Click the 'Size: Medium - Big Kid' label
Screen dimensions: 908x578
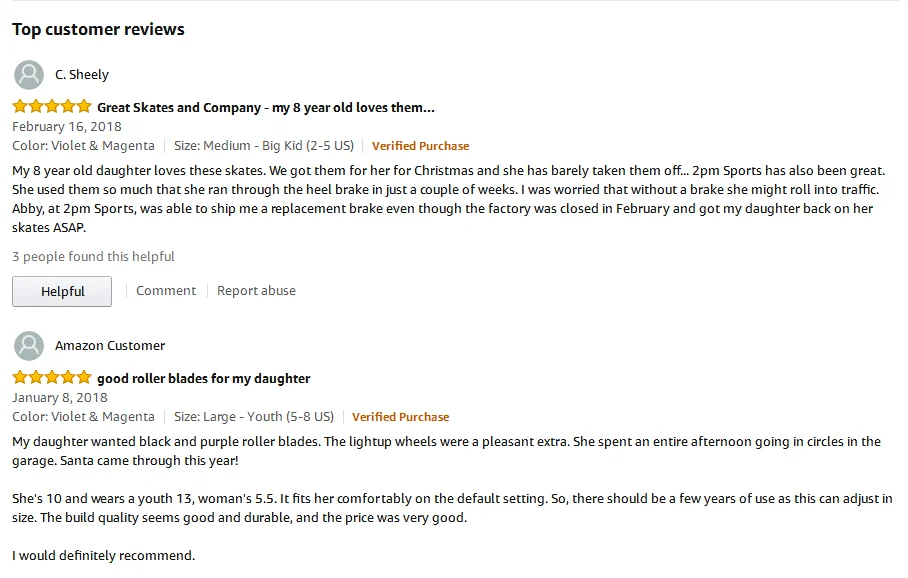264,146
